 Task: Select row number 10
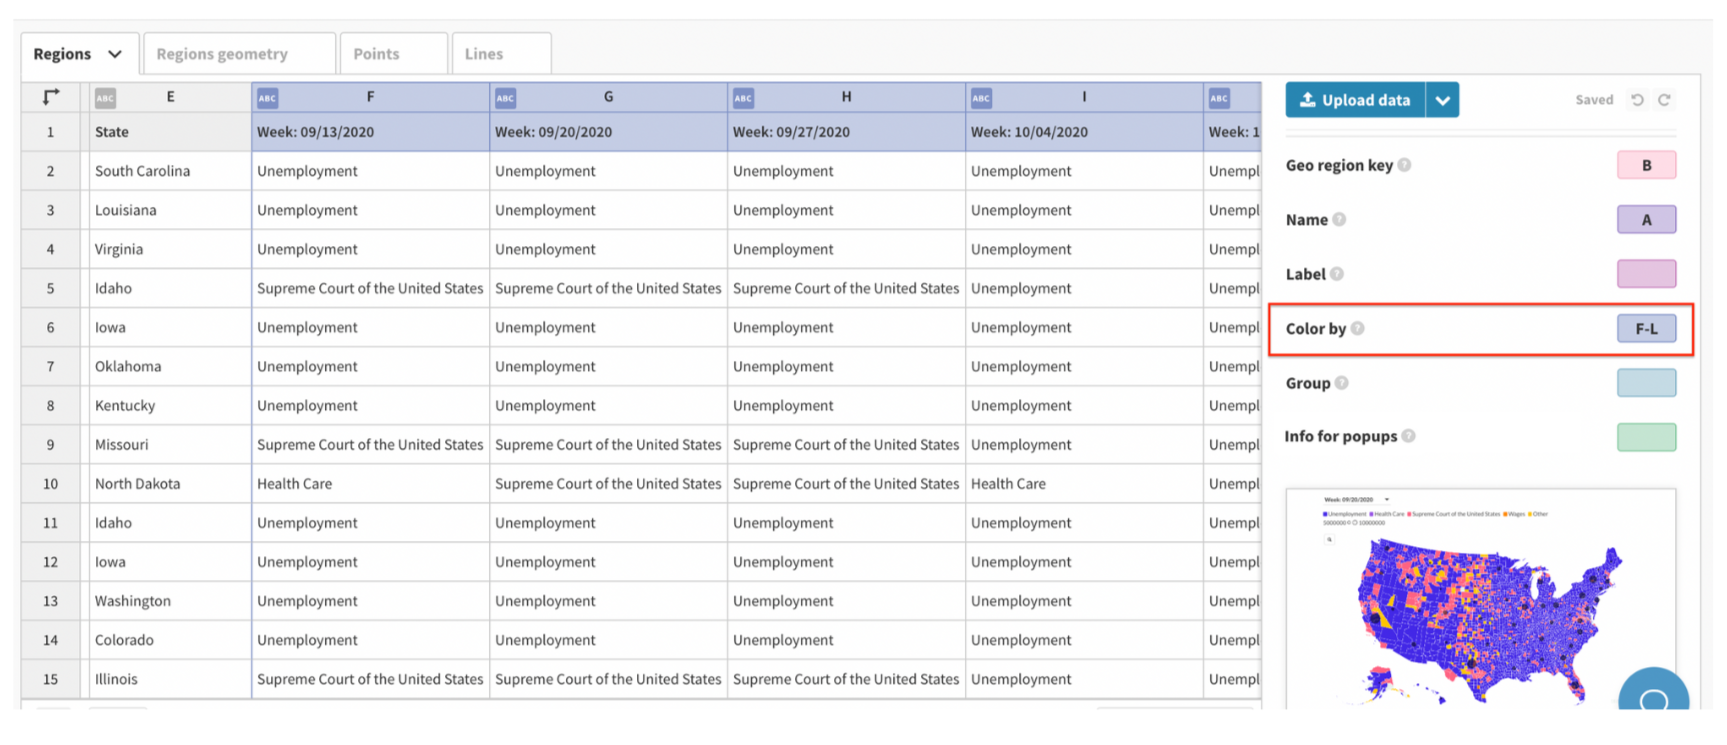tap(50, 484)
